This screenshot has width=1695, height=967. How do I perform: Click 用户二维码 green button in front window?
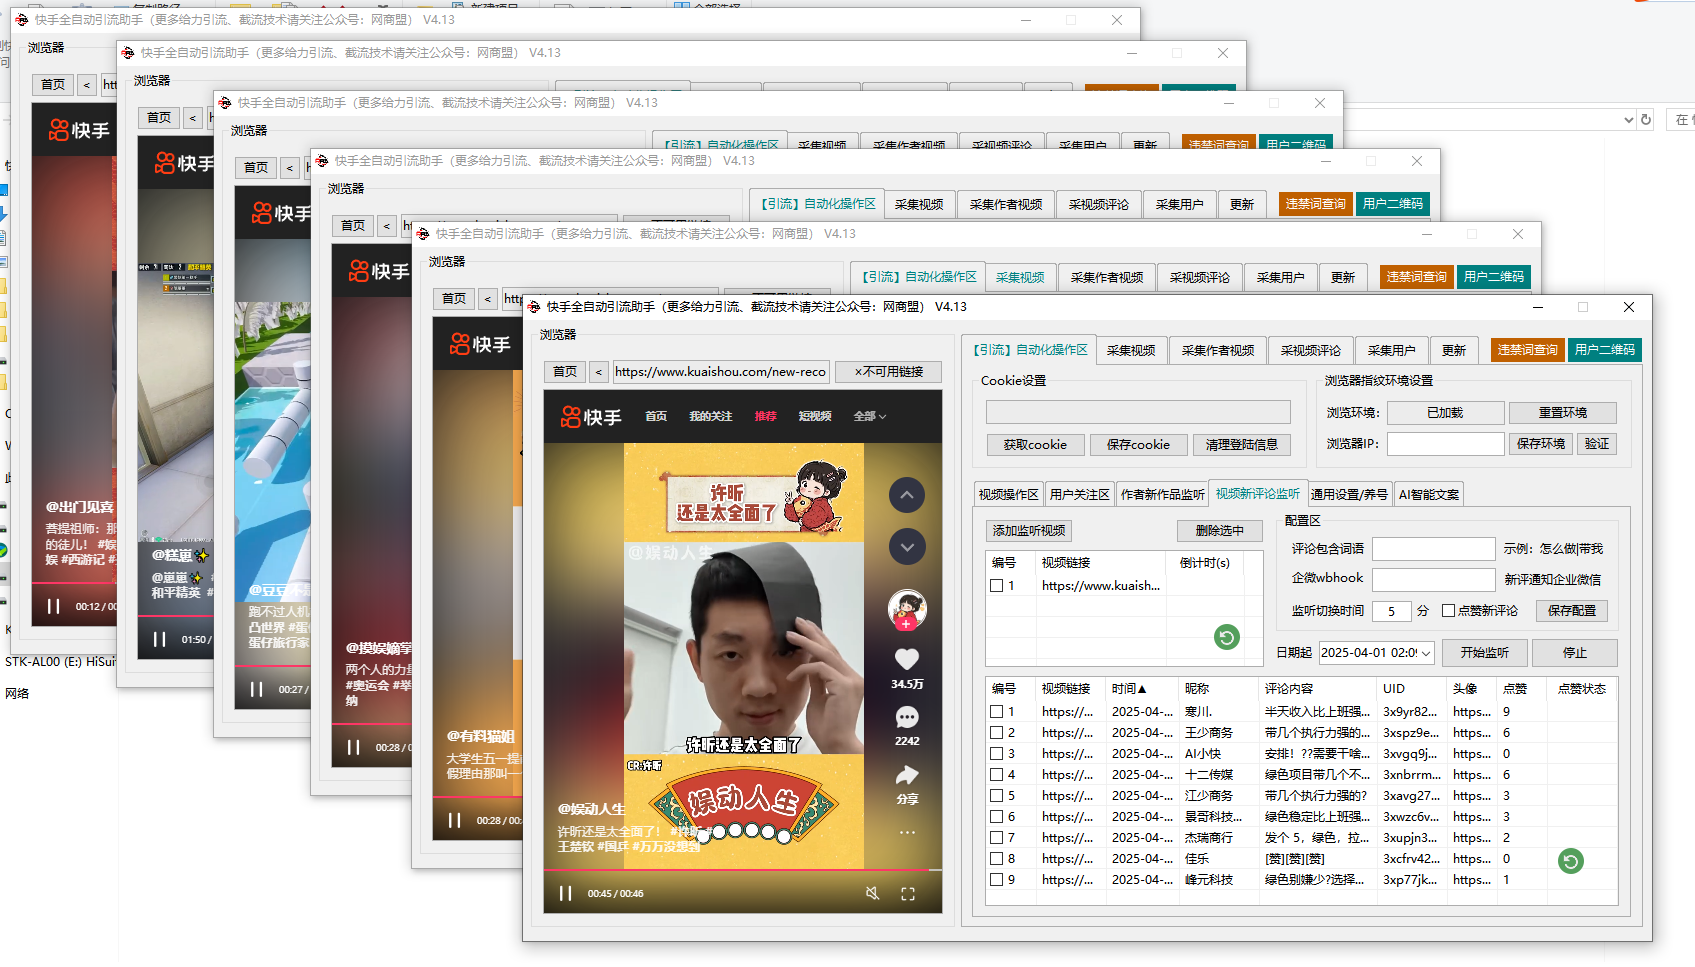pos(1605,349)
